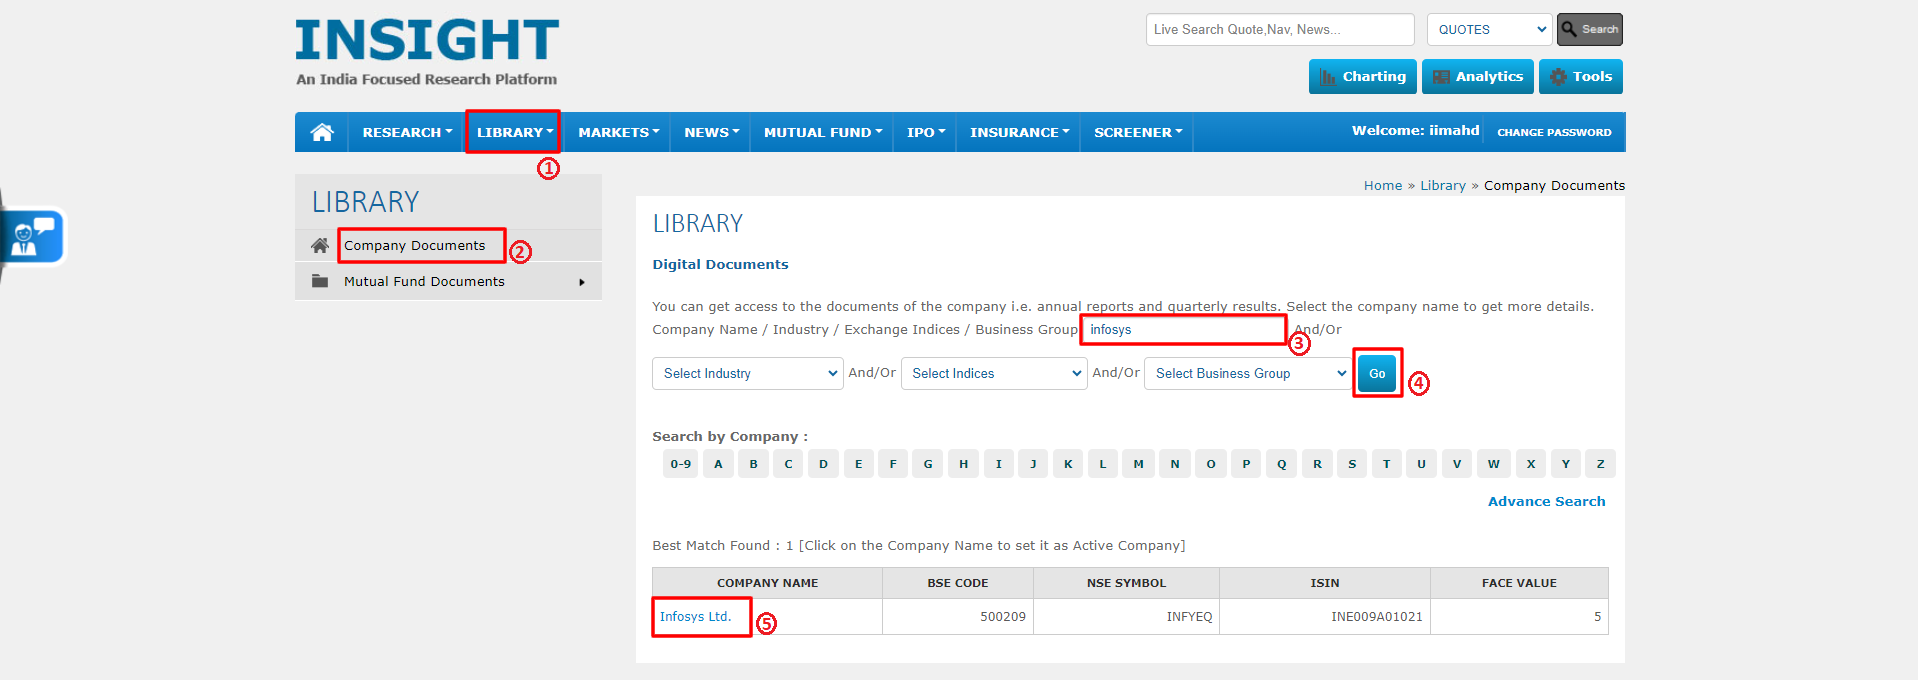Focus the Live Search input field
This screenshot has height=680, width=1918.
[1280, 30]
